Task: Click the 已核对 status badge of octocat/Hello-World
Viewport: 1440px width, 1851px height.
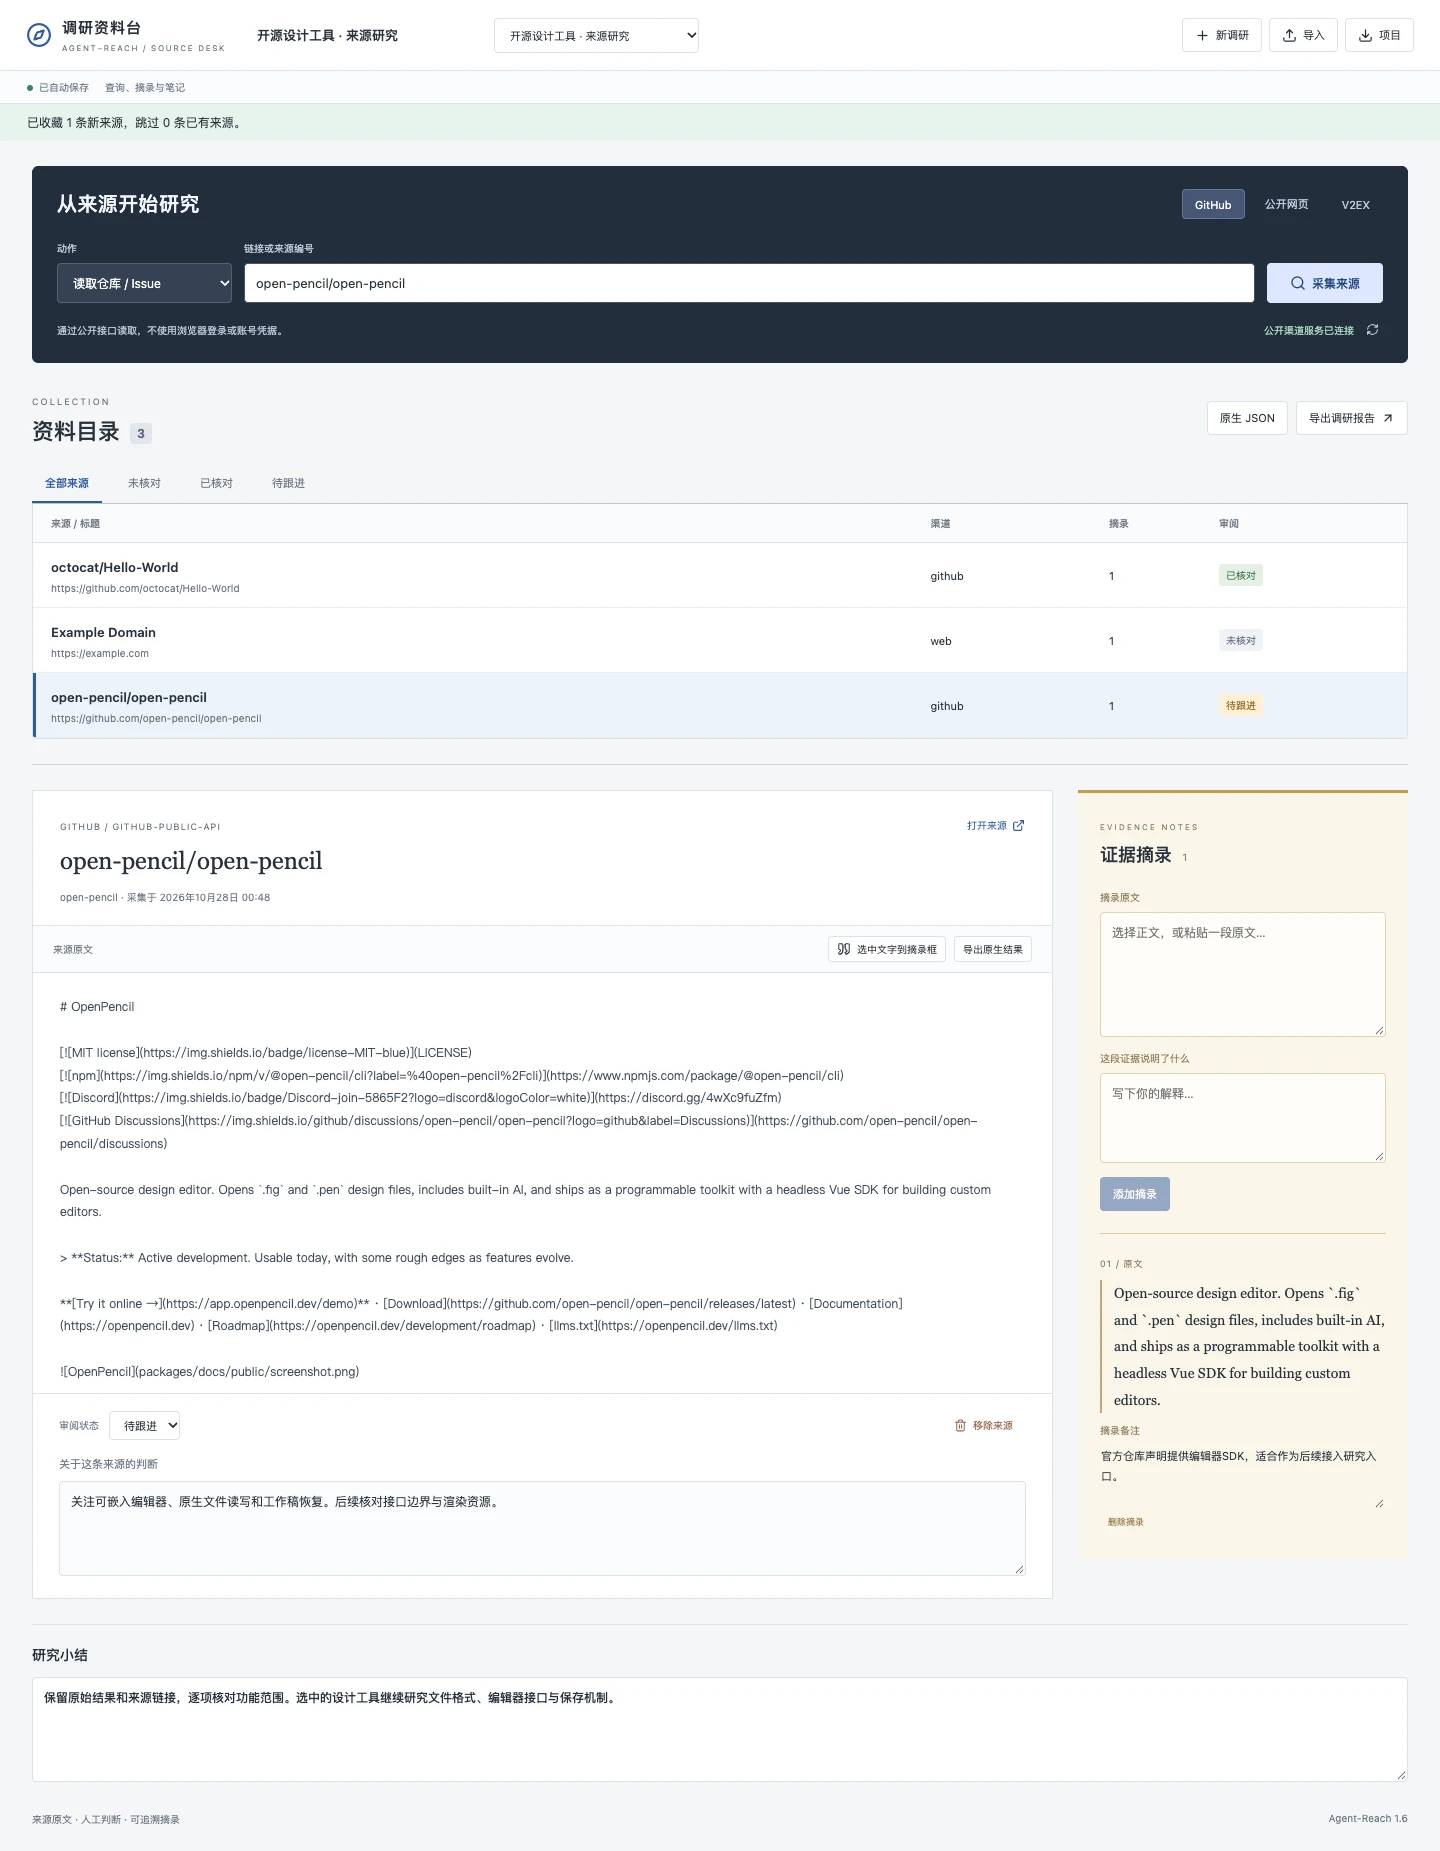Action: pyautogui.click(x=1240, y=575)
